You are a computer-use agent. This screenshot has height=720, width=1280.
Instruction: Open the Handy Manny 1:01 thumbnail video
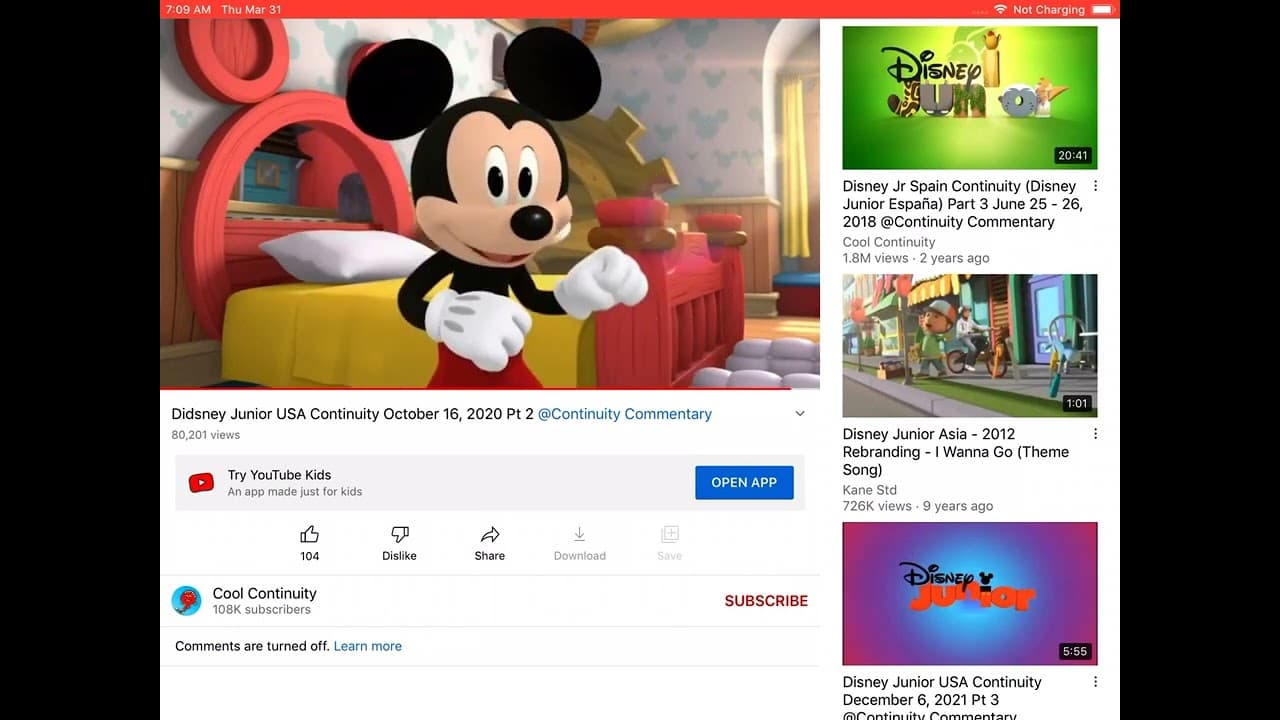pos(970,345)
